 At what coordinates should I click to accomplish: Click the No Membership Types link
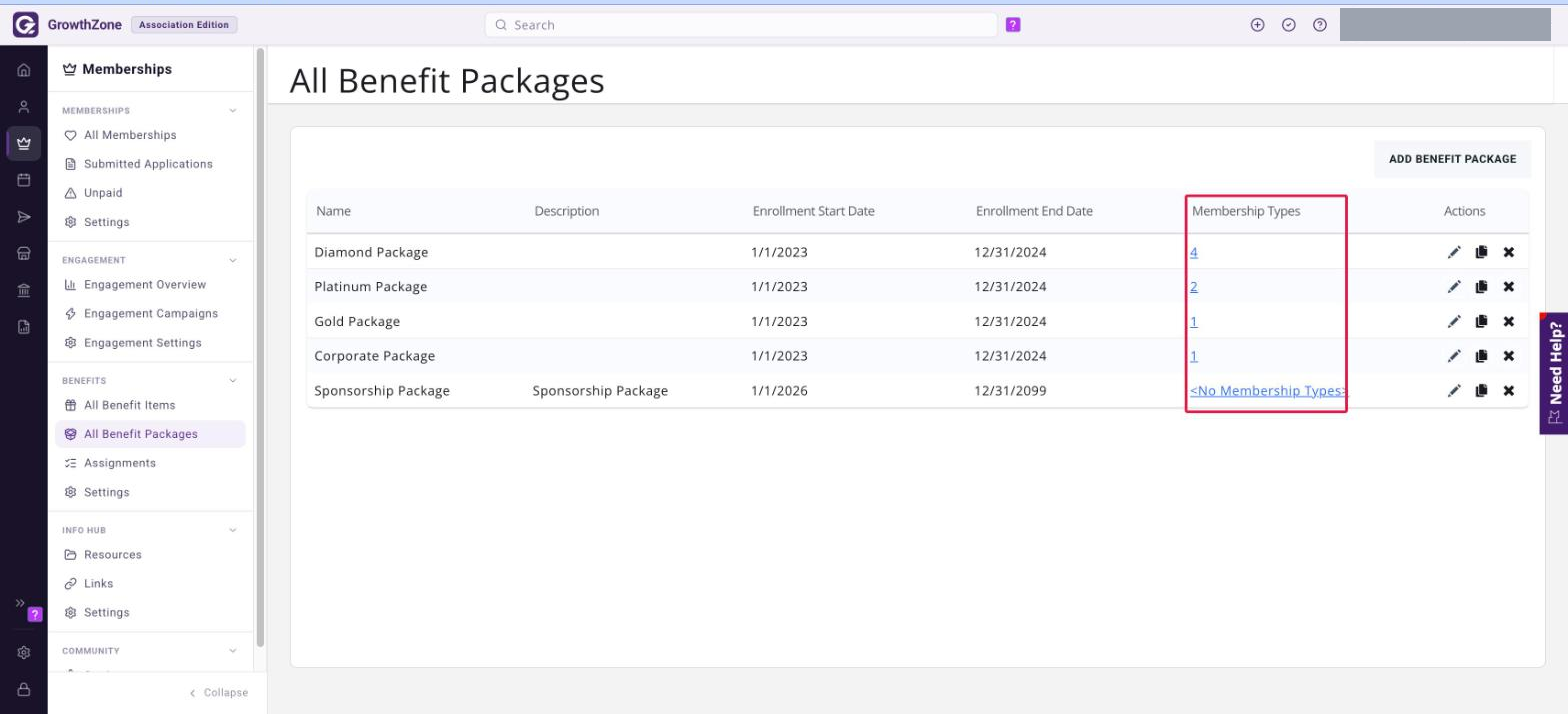pos(1268,391)
